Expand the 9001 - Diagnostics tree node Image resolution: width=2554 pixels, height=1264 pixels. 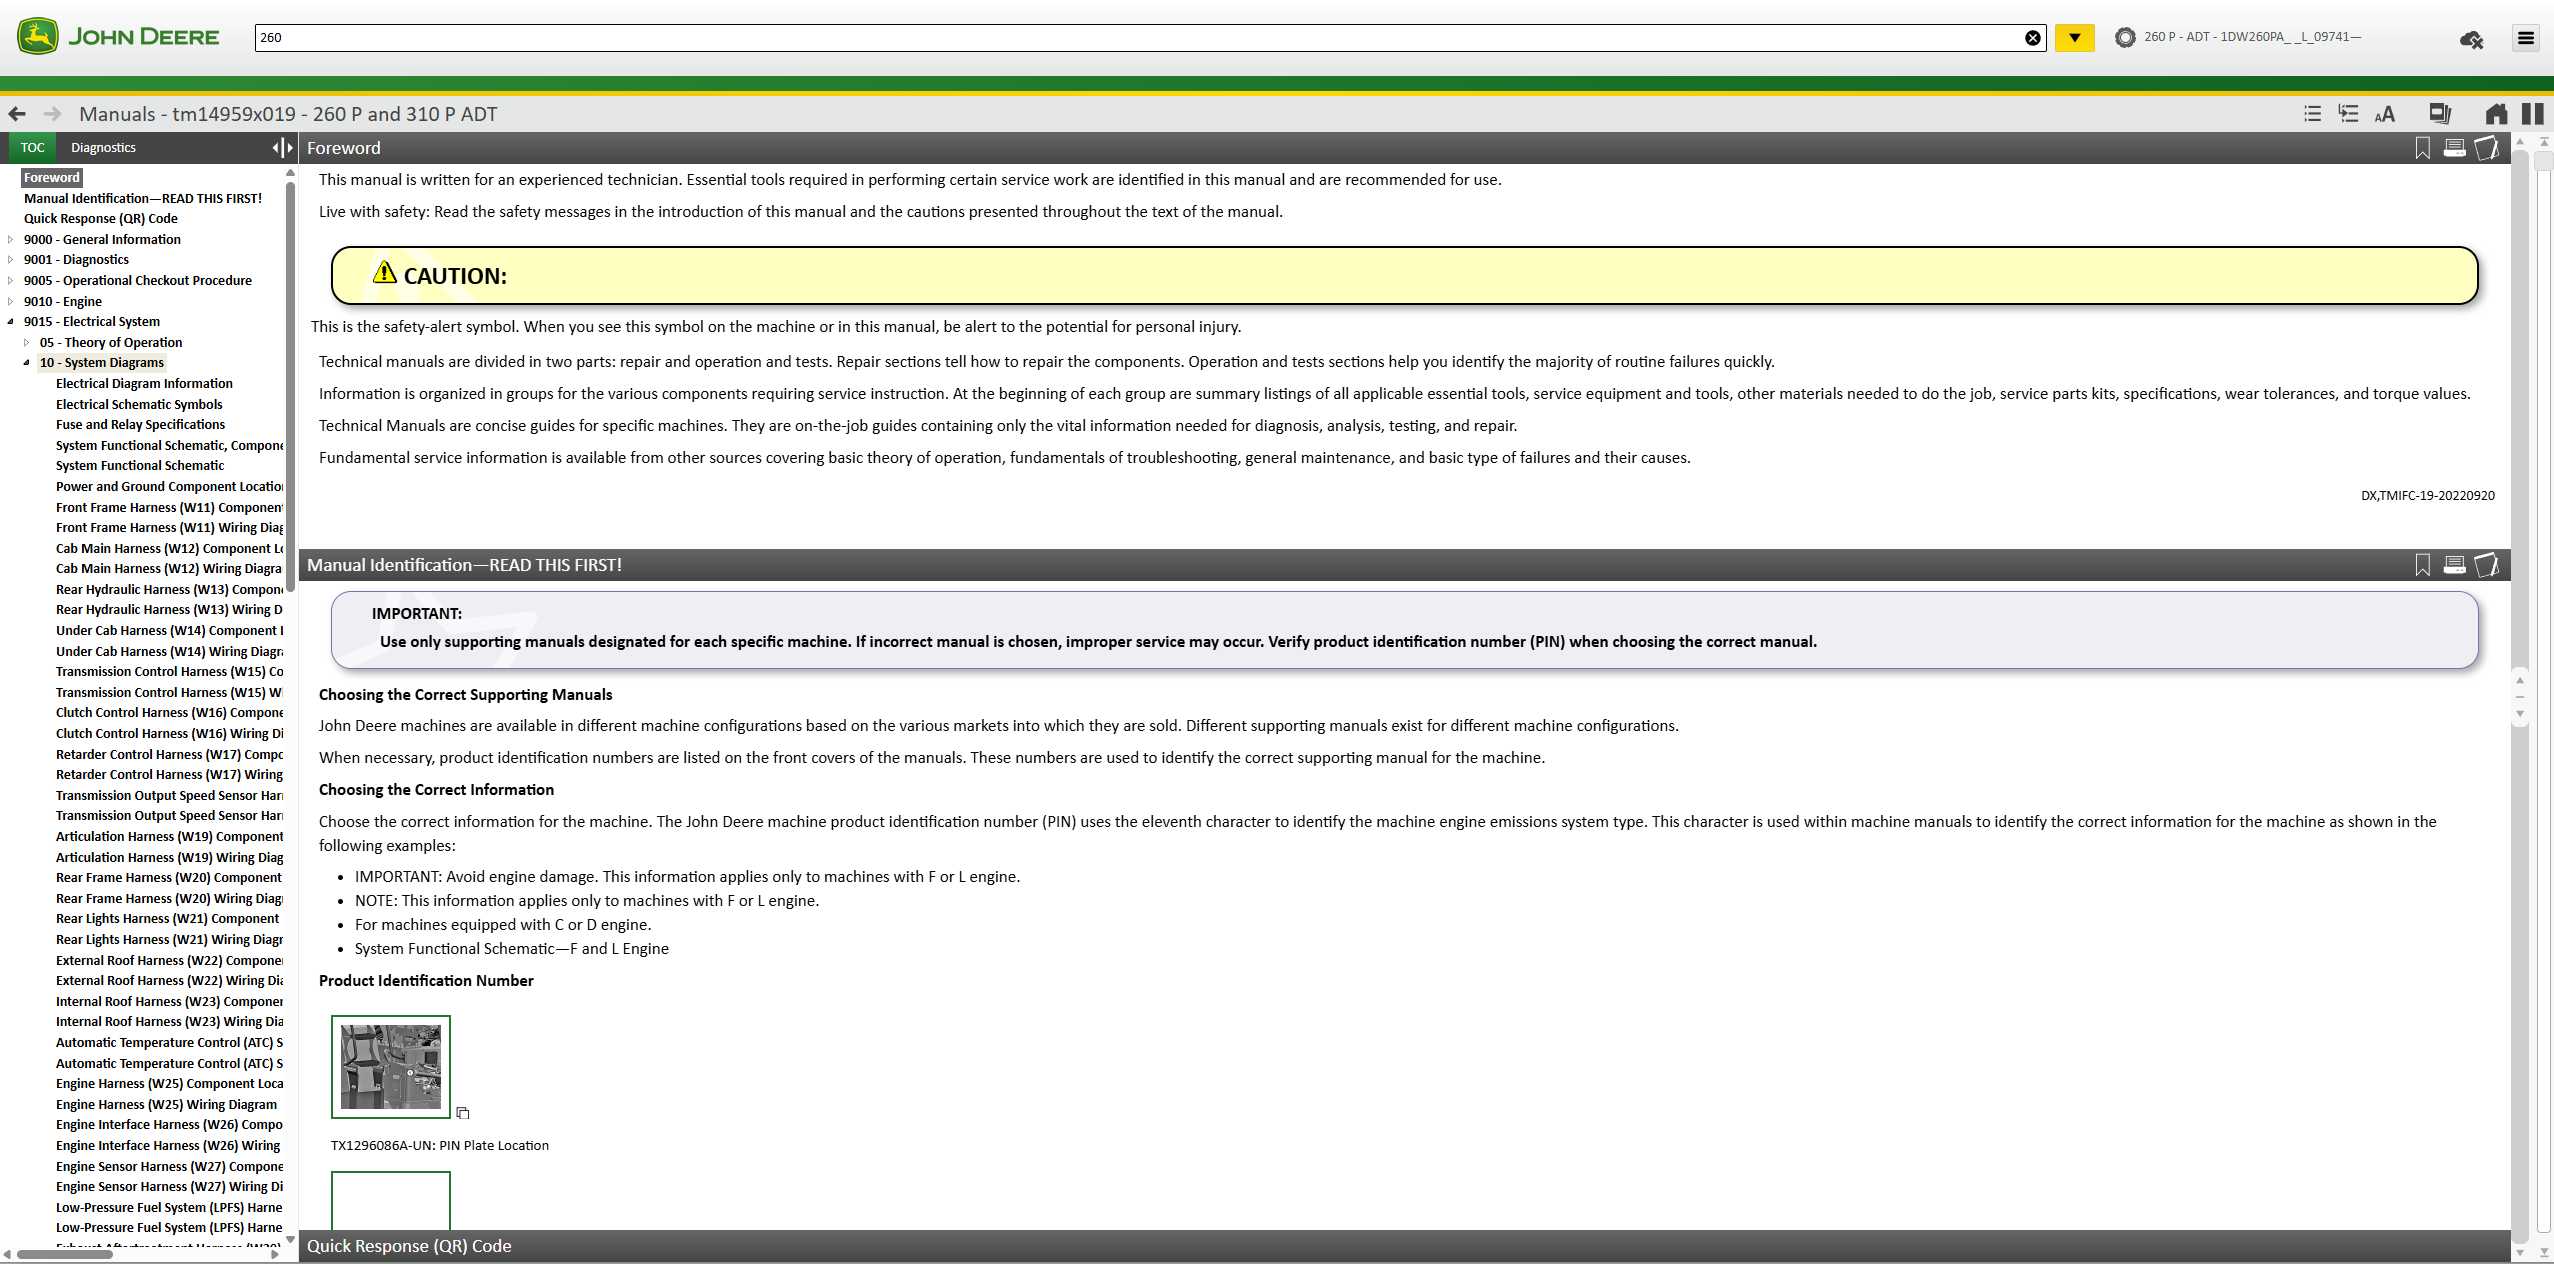pyautogui.click(x=11, y=260)
